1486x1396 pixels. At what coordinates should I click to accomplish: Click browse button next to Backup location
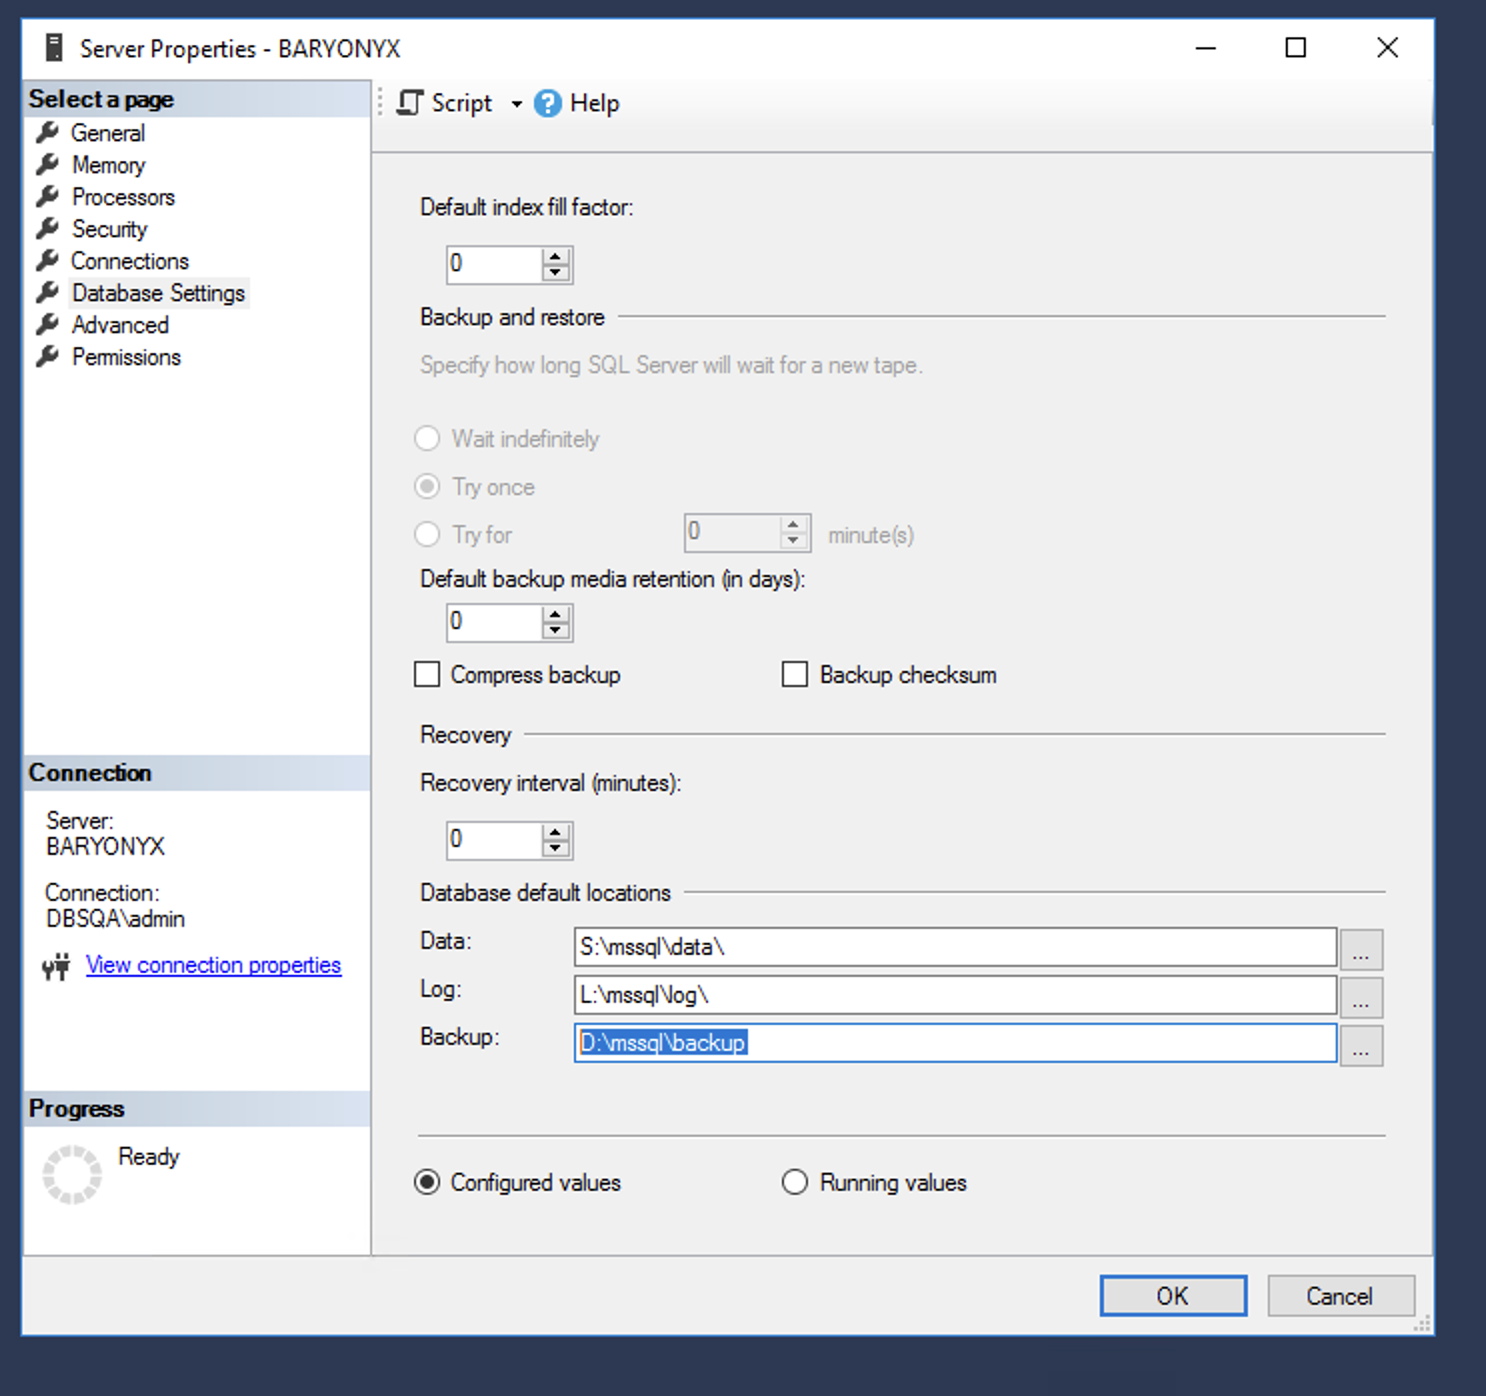pyautogui.click(x=1361, y=1047)
